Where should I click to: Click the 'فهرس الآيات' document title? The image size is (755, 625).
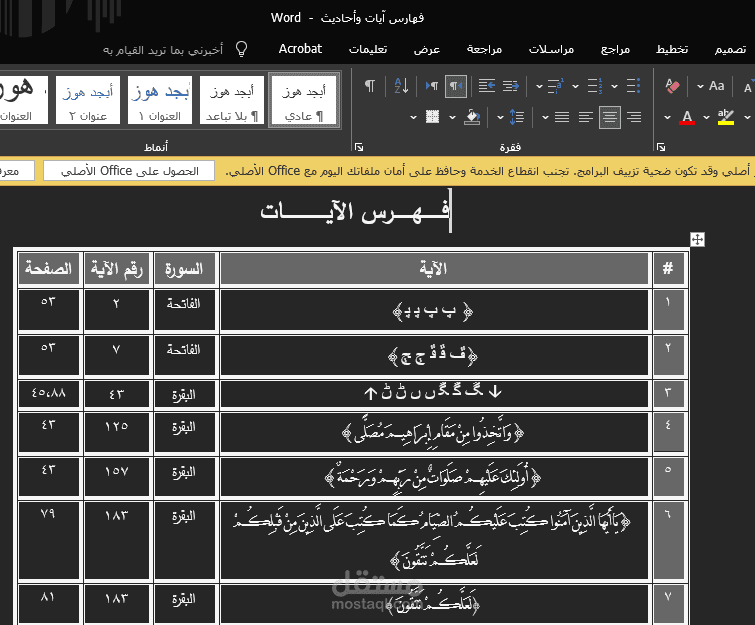[355, 211]
